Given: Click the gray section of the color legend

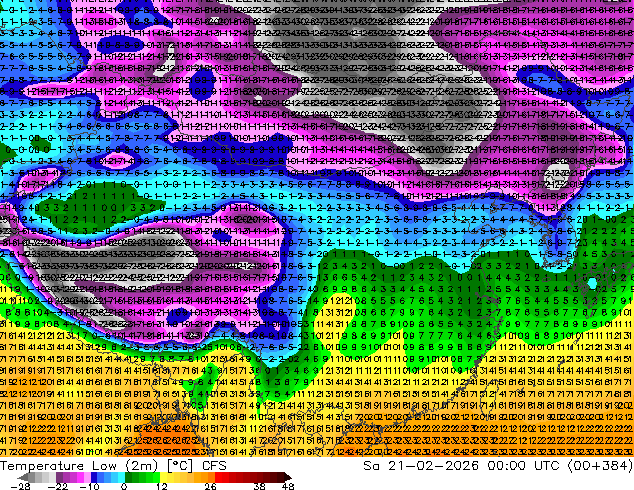Looking at the screenshot, I should [42, 477].
